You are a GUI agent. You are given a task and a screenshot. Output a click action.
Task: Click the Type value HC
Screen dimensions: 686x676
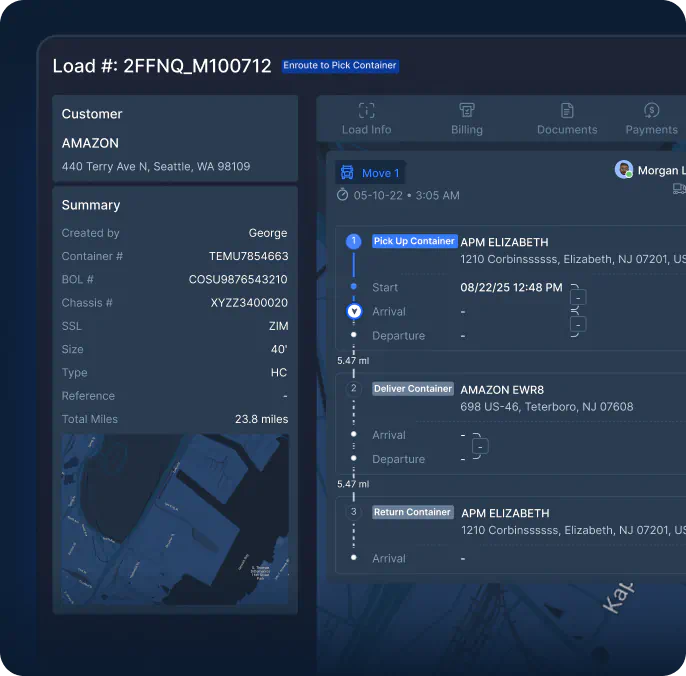click(x=279, y=372)
